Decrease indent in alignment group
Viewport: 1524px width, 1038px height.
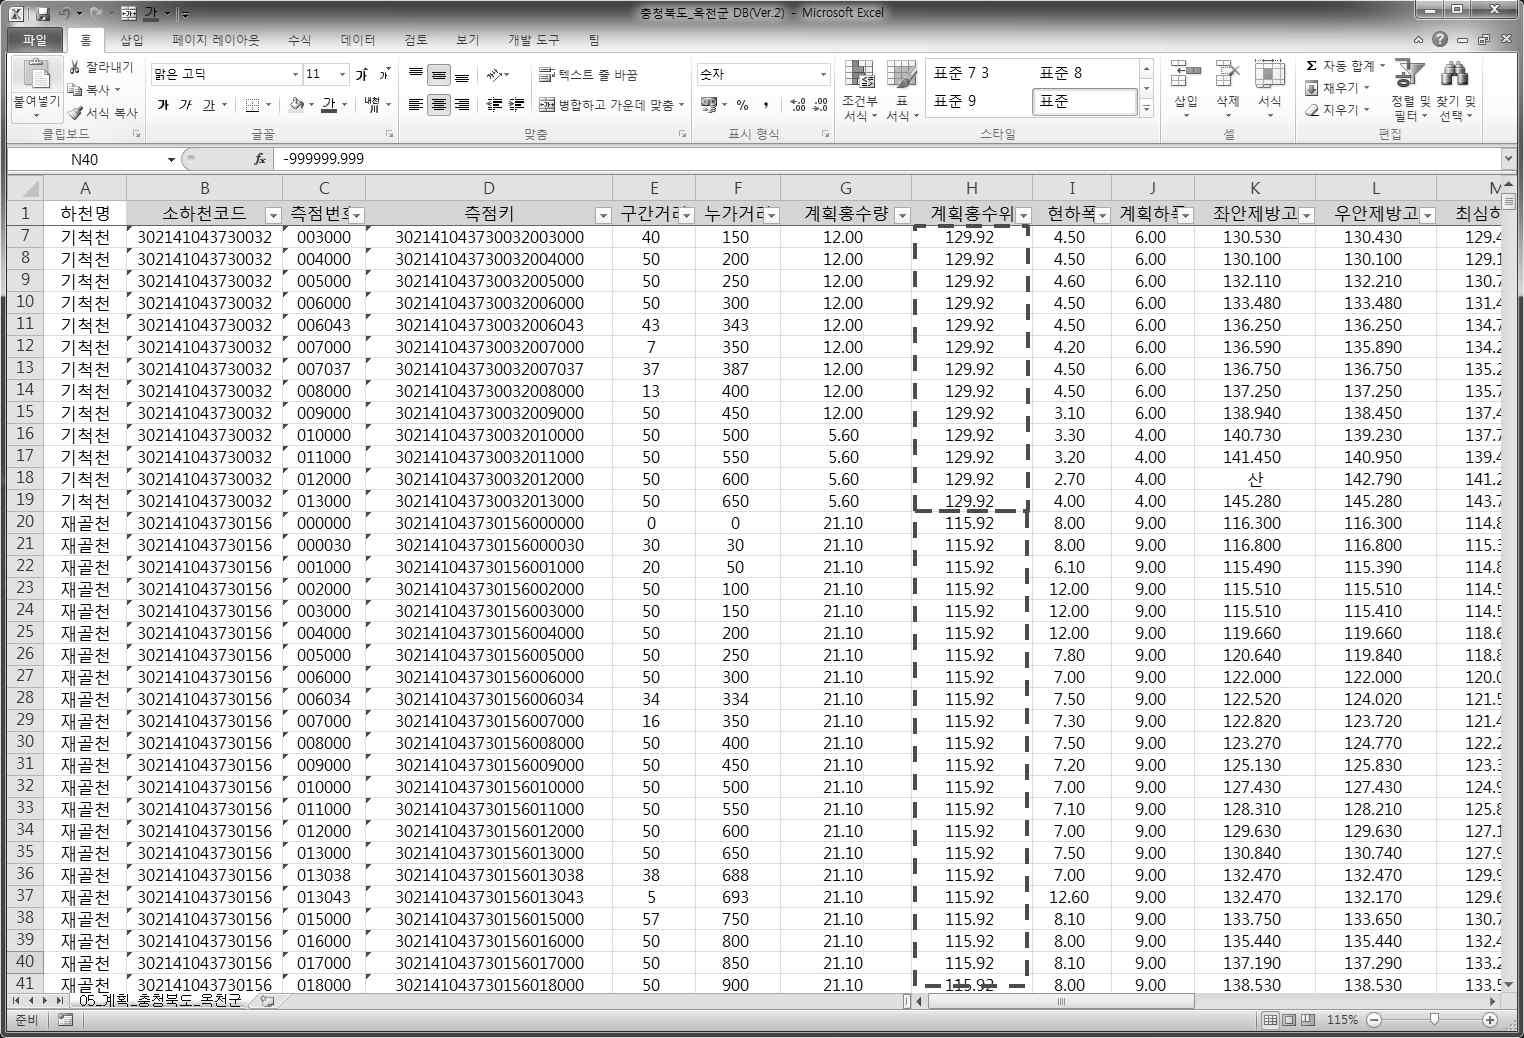(x=494, y=104)
